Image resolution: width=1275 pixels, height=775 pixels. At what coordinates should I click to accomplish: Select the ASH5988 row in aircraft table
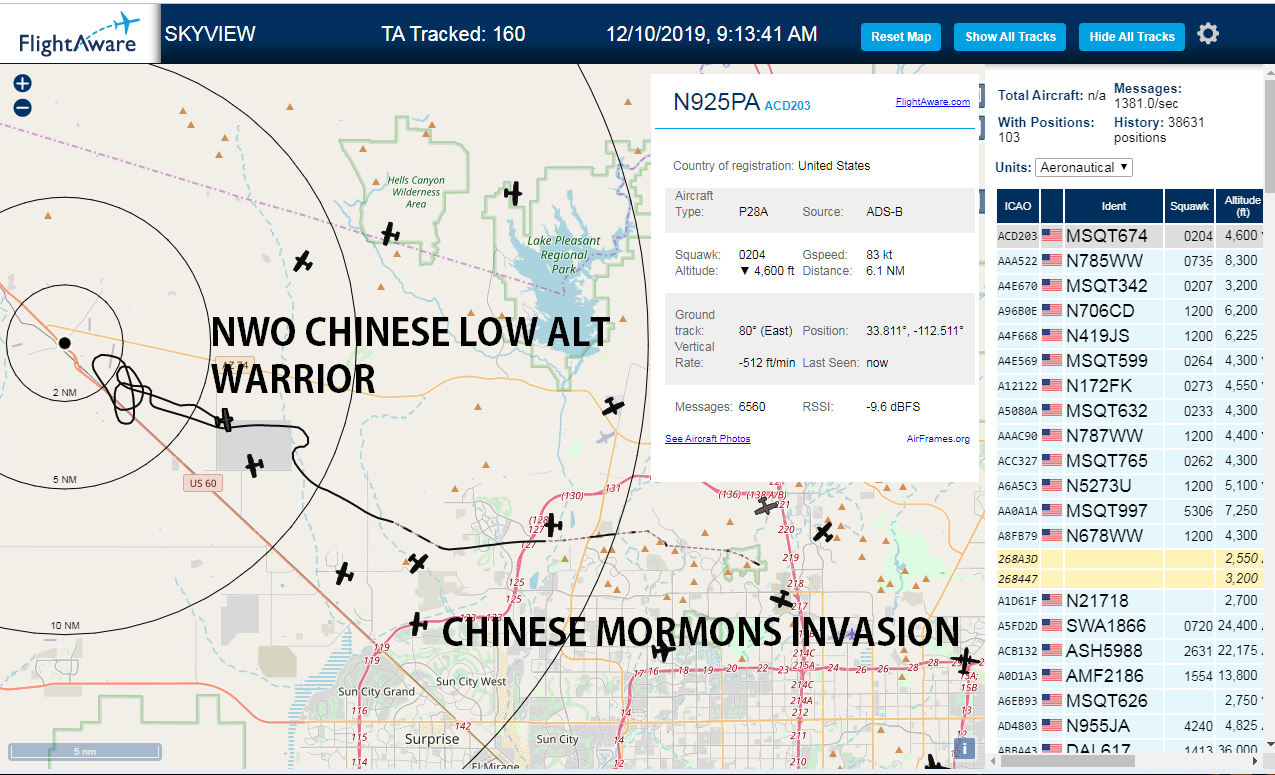coord(1131,651)
